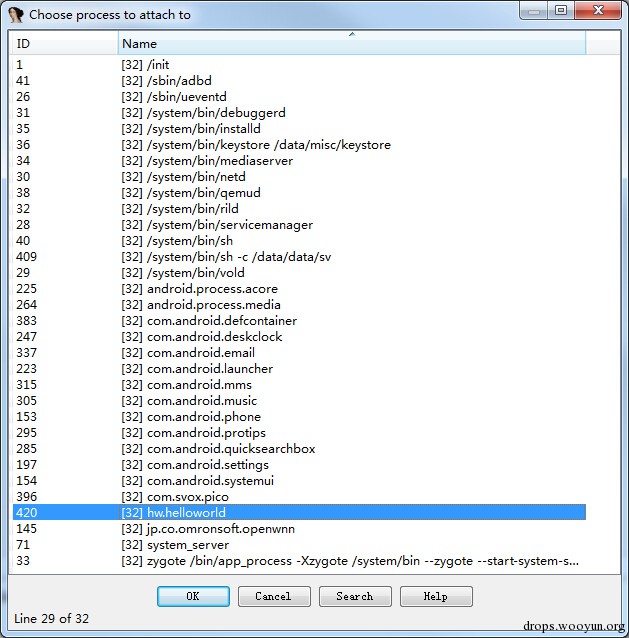Image resolution: width=629 pixels, height=638 pixels.
Task: Select /system/bin/qemud process
Action: pyautogui.click(x=299, y=192)
